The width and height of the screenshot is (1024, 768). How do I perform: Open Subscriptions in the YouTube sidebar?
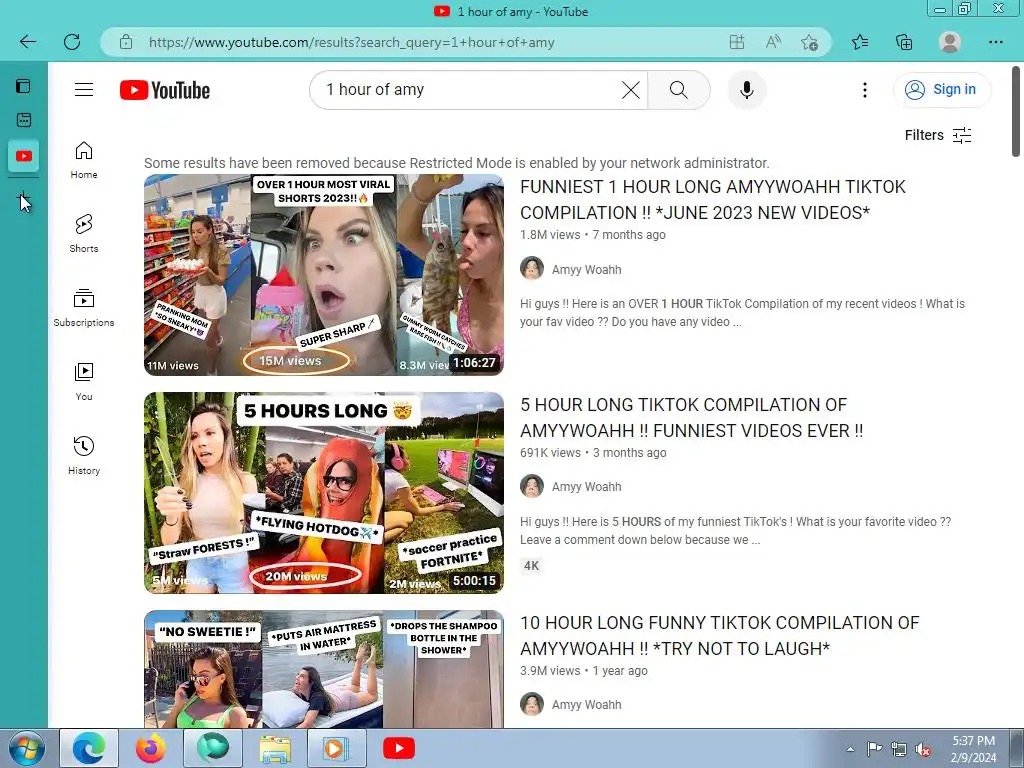click(84, 308)
